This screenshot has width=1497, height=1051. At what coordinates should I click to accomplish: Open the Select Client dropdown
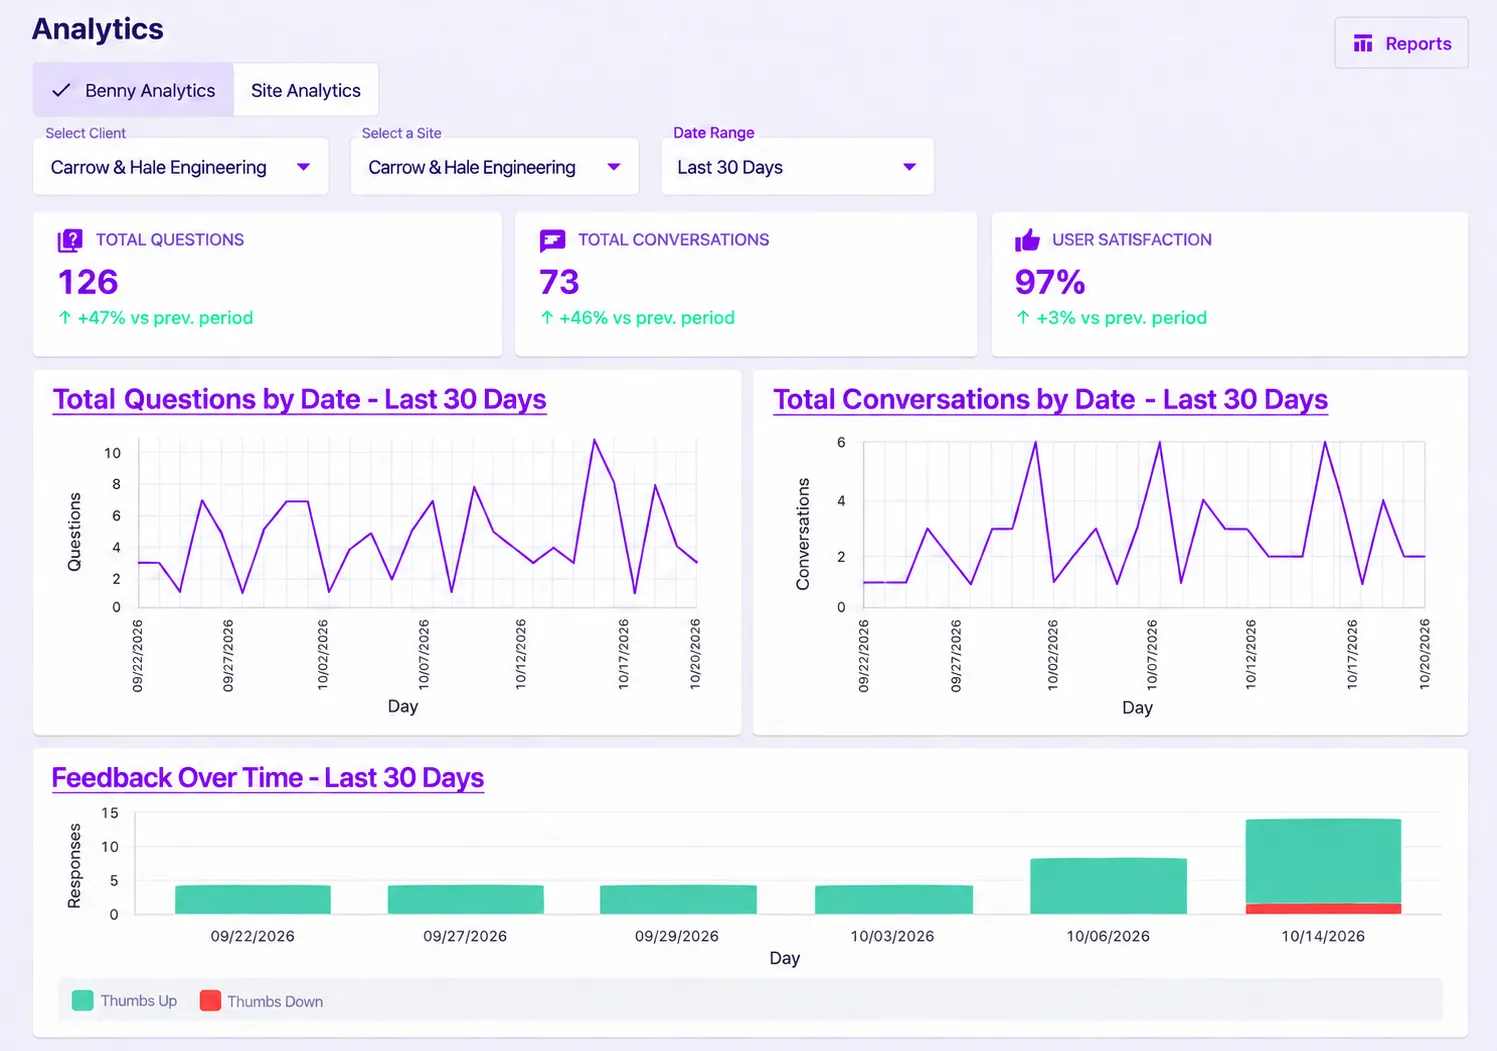(x=181, y=167)
